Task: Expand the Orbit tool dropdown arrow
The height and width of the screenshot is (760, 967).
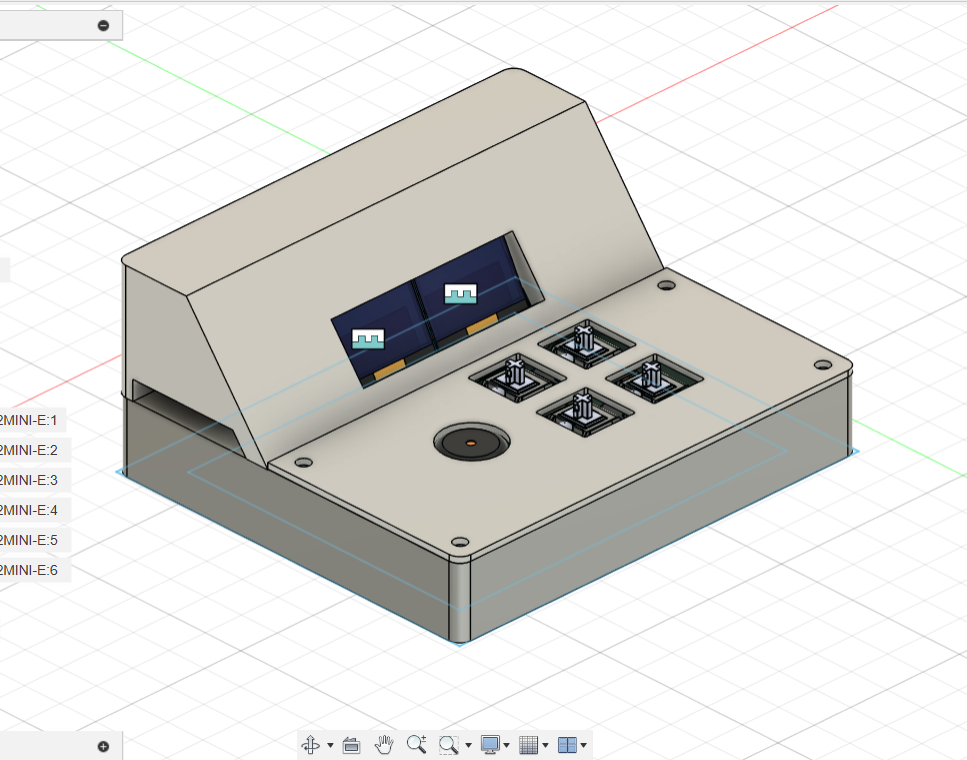Action: click(330, 744)
